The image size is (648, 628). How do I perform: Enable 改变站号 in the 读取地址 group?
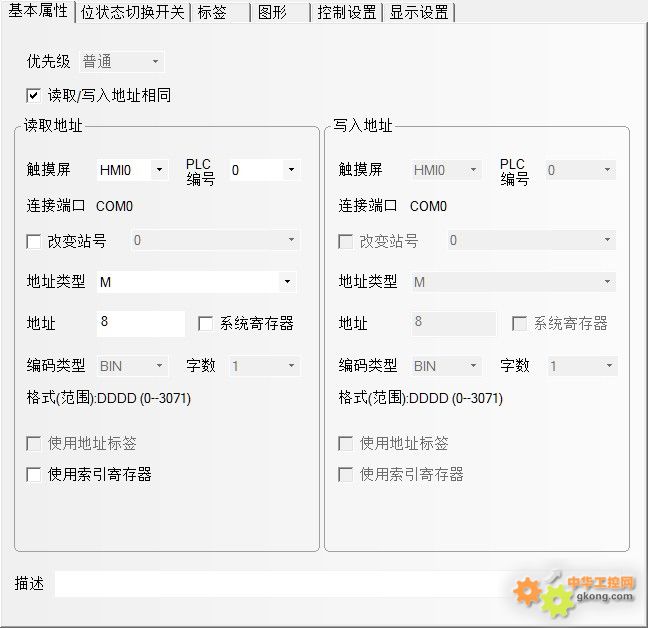34,241
